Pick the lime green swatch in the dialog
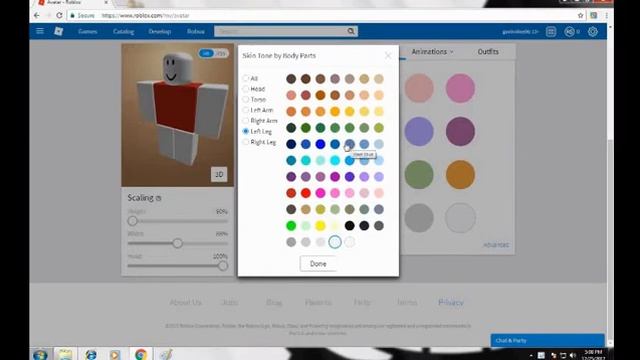Image resolution: width=640 pixels, height=360 pixels. pyautogui.click(x=291, y=225)
